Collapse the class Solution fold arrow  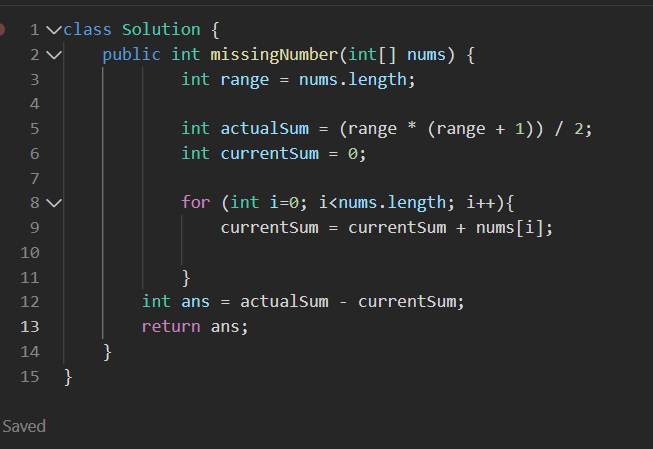pos(54,30)
